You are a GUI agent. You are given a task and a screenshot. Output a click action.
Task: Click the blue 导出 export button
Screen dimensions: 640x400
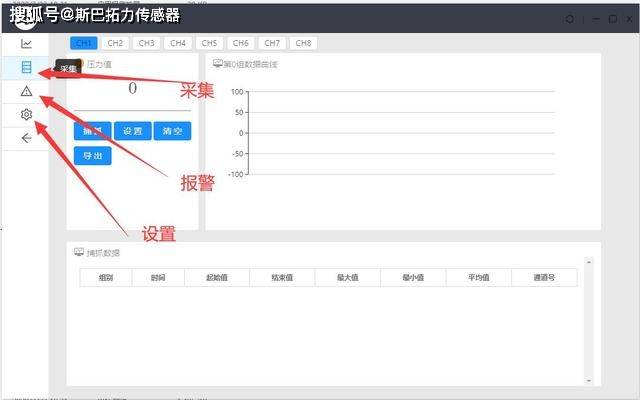click(93, 156)
